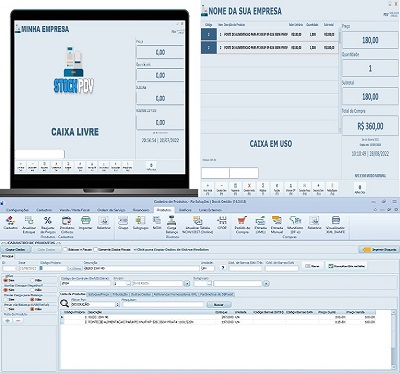Click the product list vertical scrollbar
Screen dimensions: 400x374
(394, 340)
